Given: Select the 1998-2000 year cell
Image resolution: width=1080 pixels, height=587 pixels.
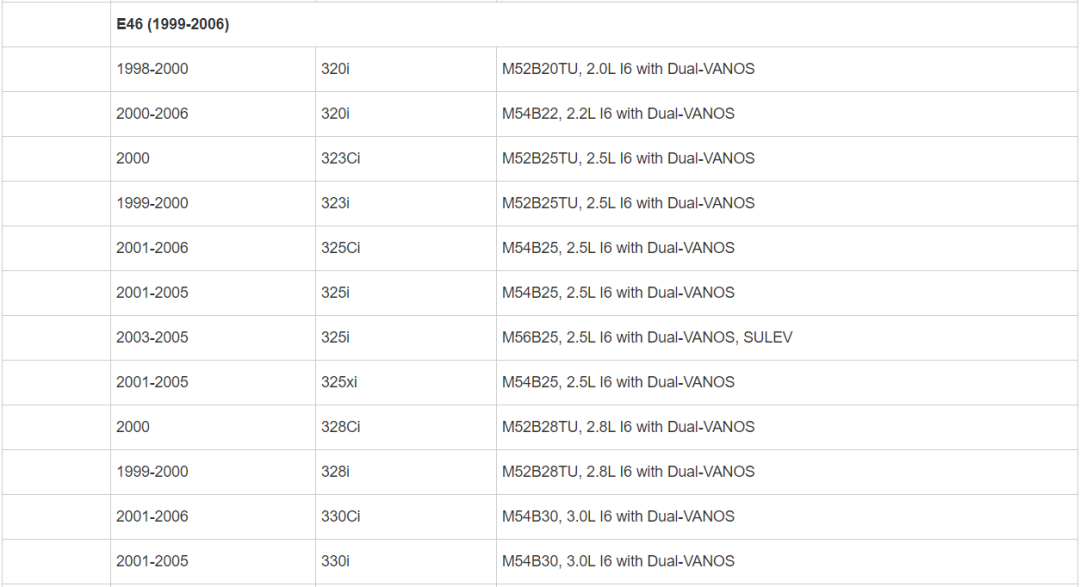Looking at the screenshot, I should click(x=152, y=69).
